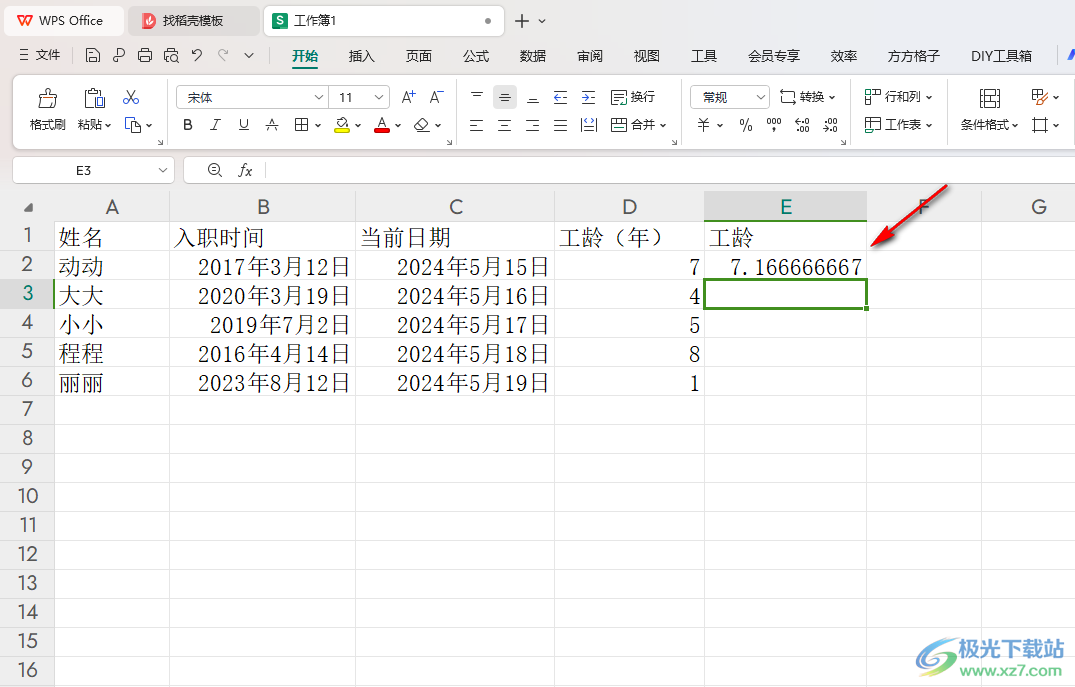Expand the borders dropdown arrow
The width and height of the screenshot is (1075, 687).
coord(318,125)
